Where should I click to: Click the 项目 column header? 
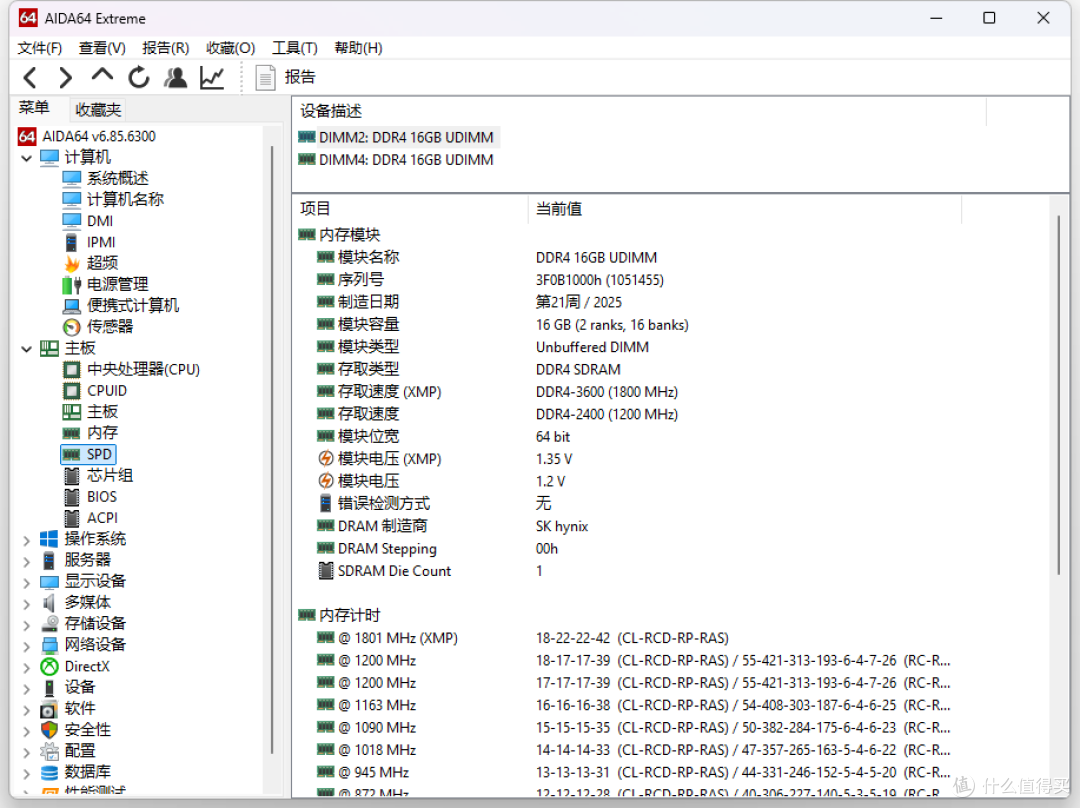click(315, 209)
